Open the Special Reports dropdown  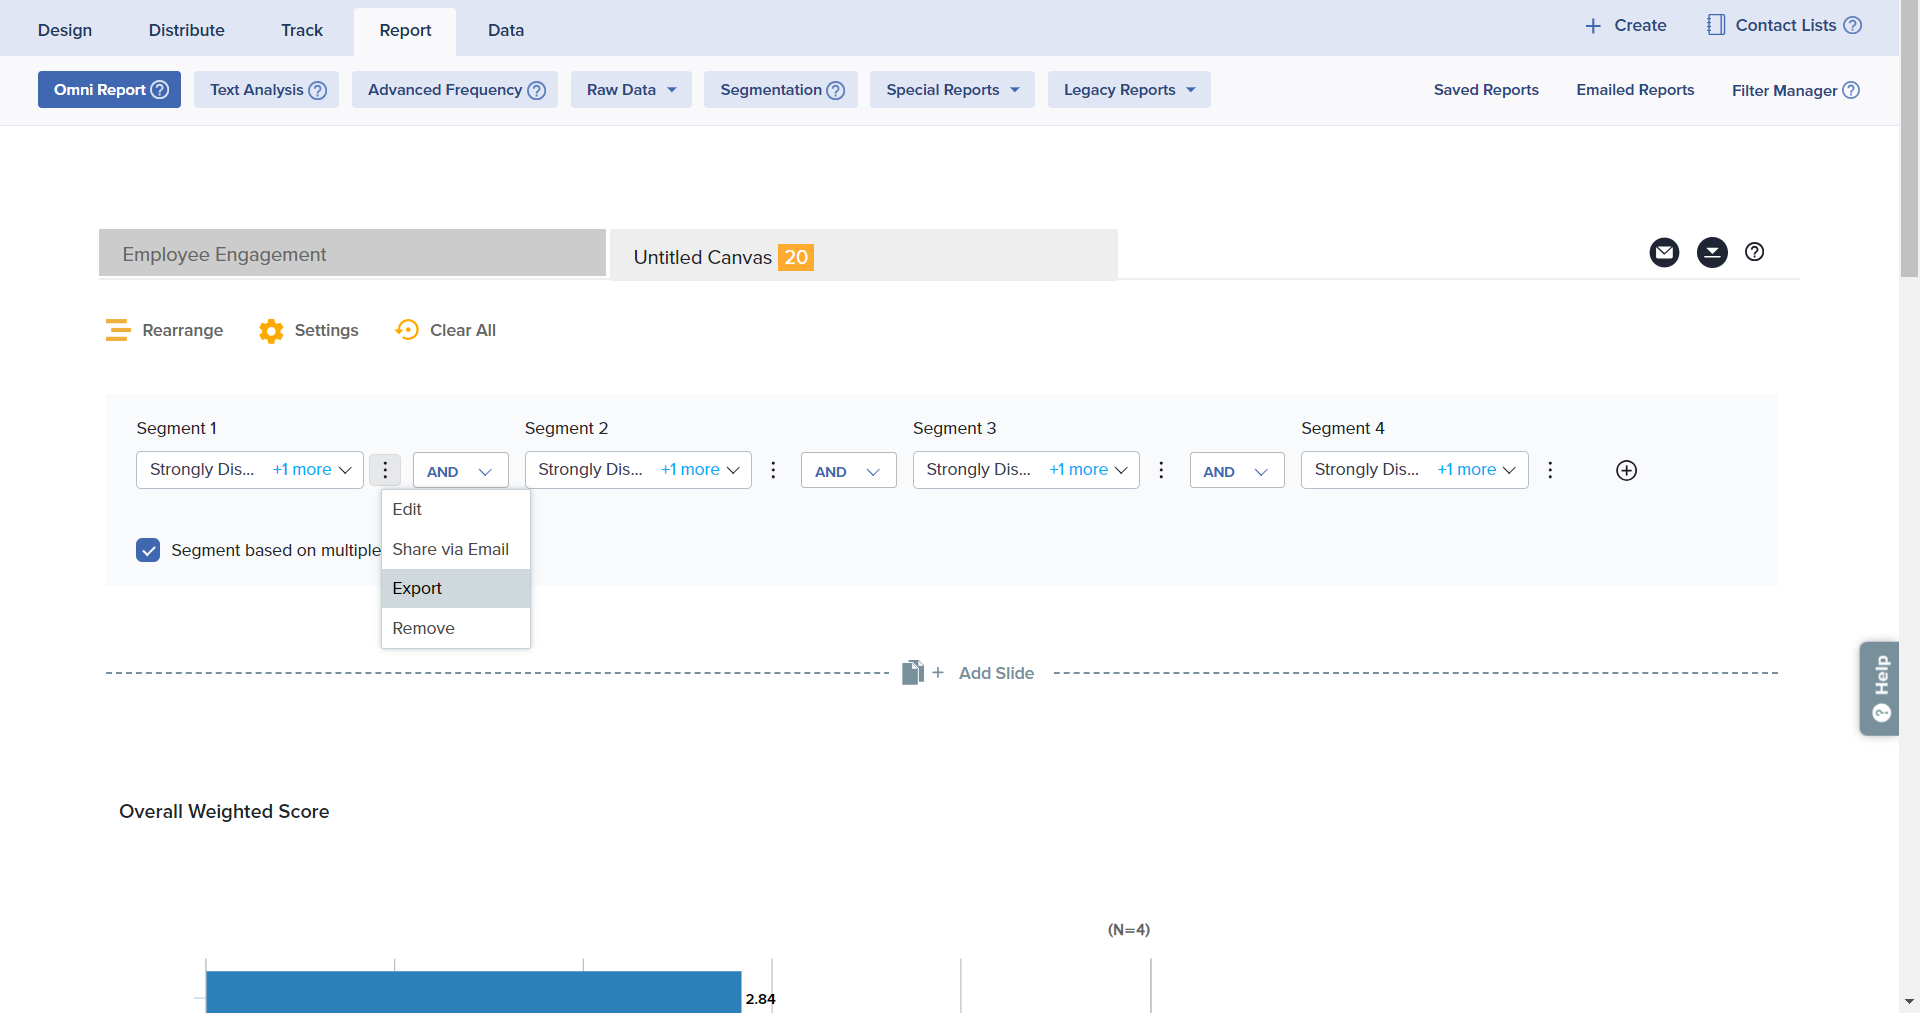(x=951, y=90)
